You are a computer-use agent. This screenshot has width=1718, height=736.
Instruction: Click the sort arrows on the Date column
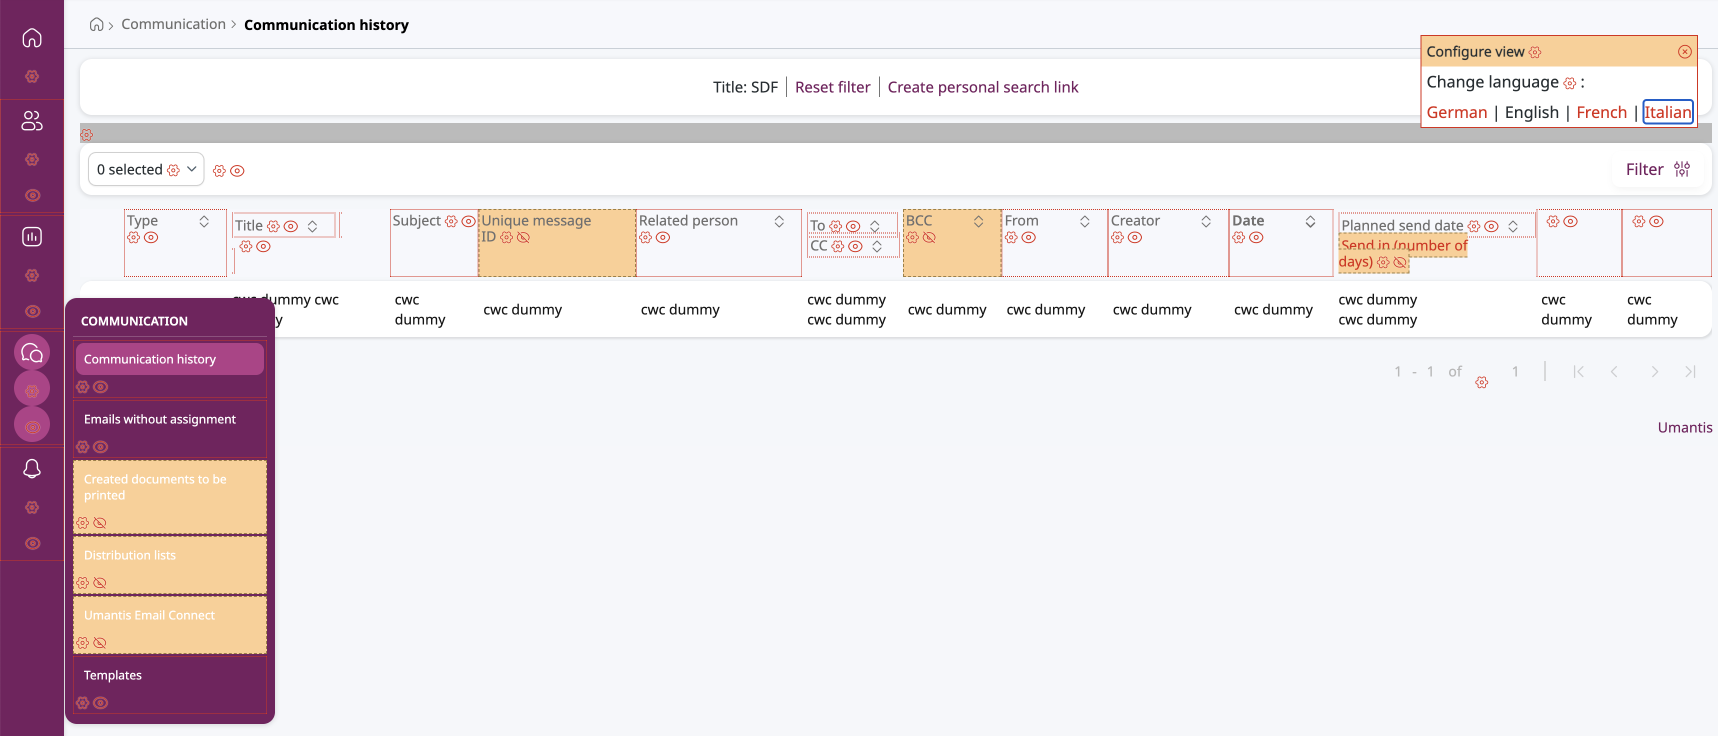(1310, 222)
